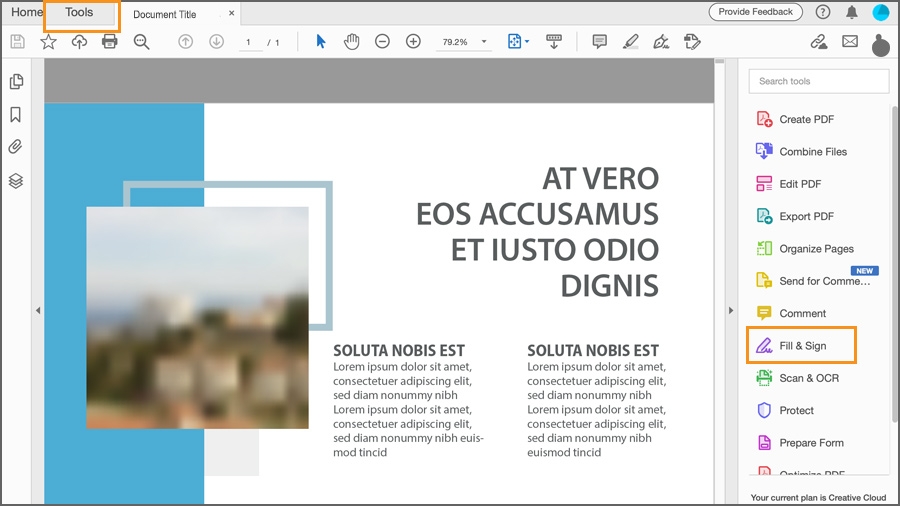Click the Save file icon
Image resolution: width=900 pixels, height=506 pixels.
[x=18, y=41]
